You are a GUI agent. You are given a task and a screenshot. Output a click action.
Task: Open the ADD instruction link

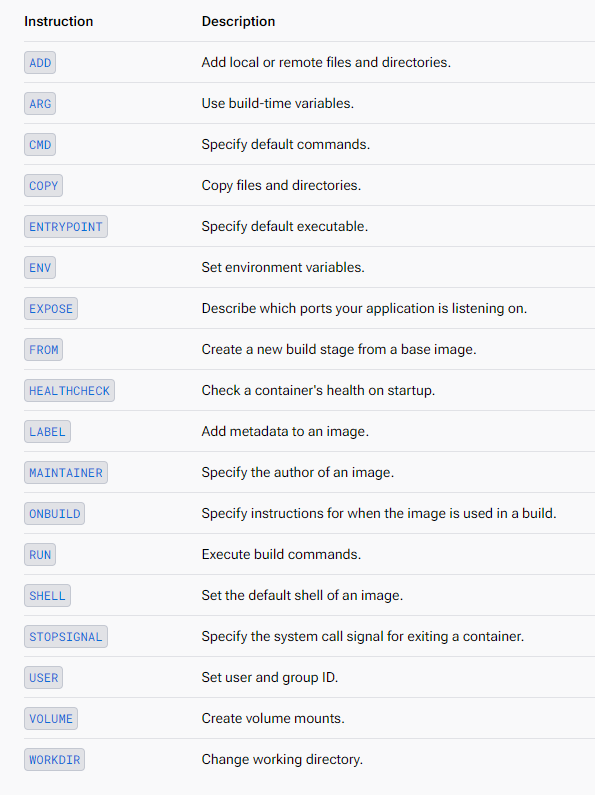[x=40, y=63]
